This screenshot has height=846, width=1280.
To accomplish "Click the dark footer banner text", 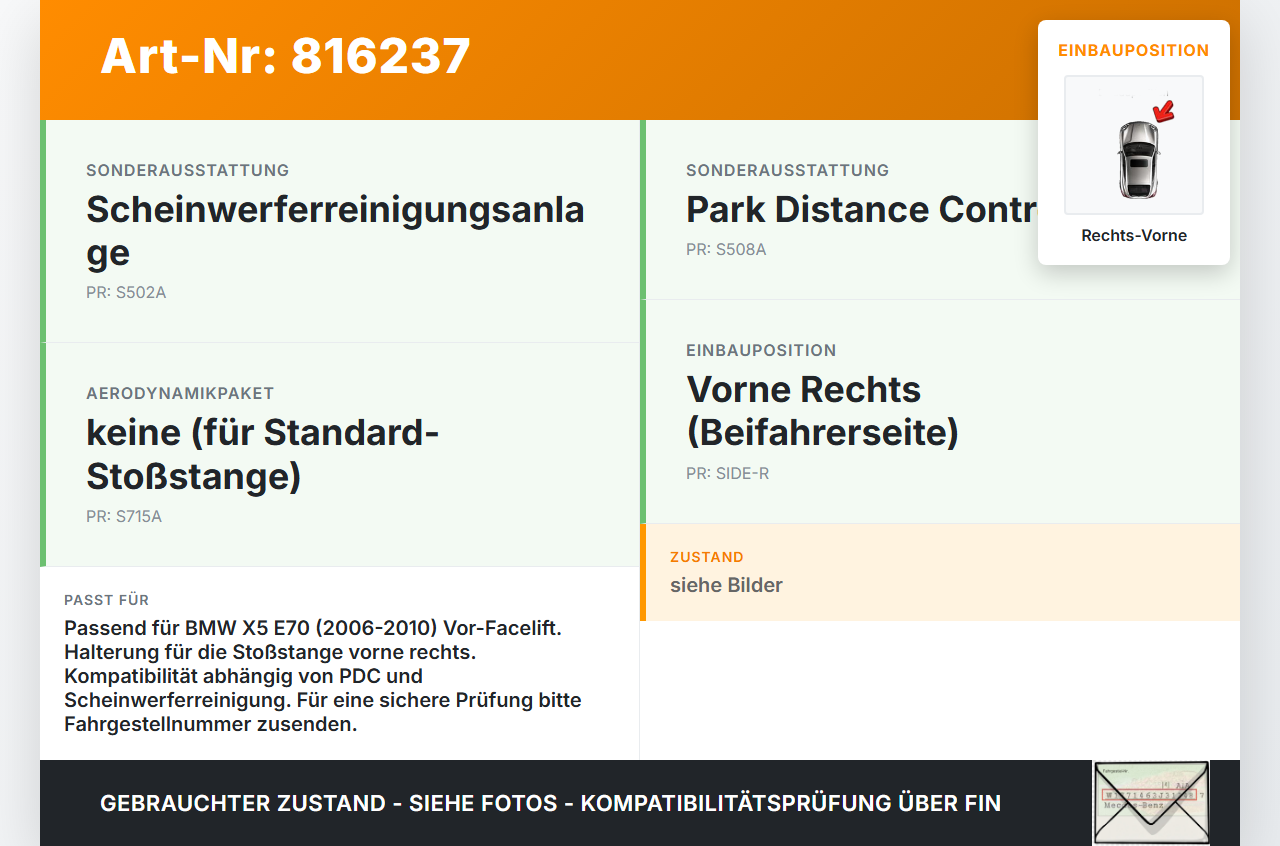I will pyautogui.click(x=550, y=803).
